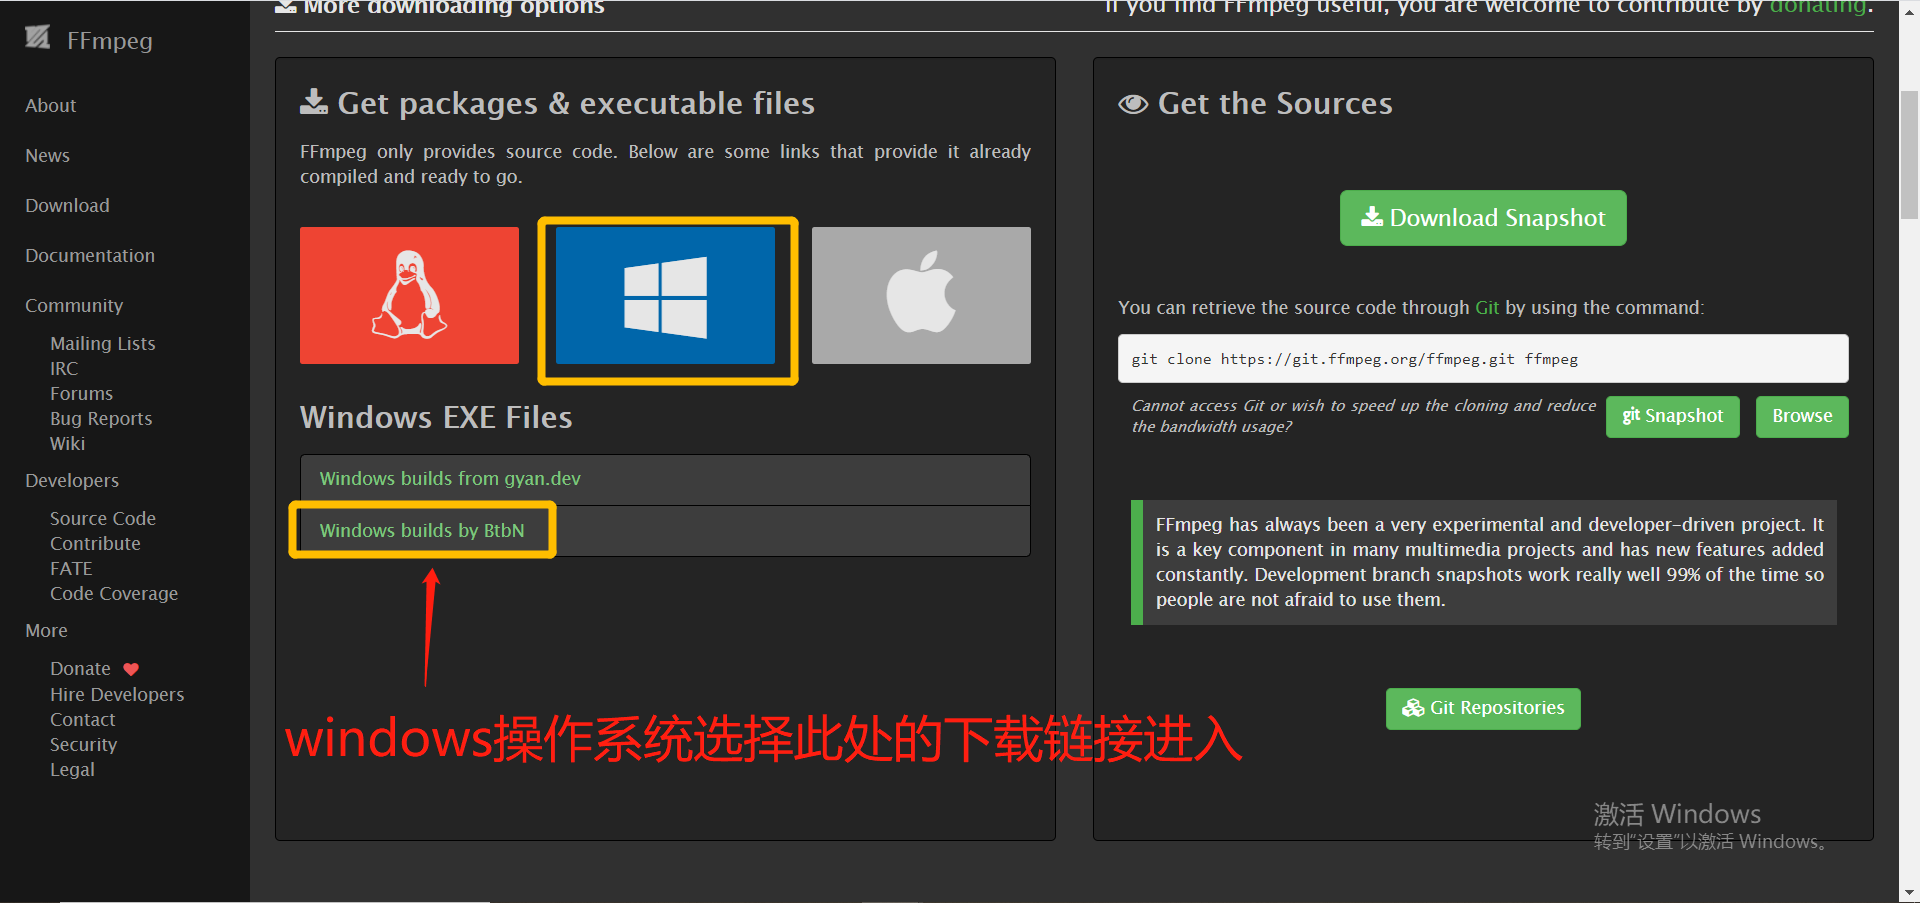The image size is (1920, 903).
Task: Open Windows builds from gyan.dev
Action: (x=449, y=478)
